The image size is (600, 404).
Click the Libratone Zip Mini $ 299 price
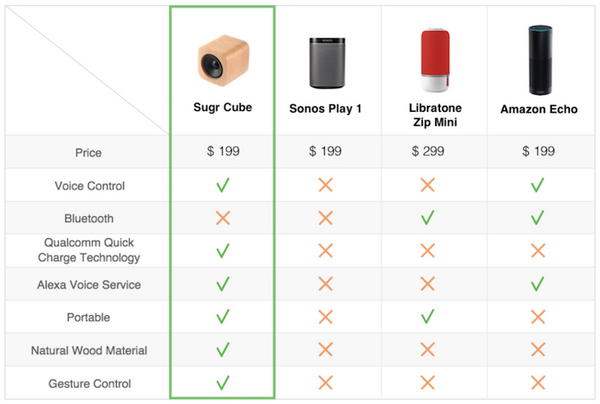click(x=428, y=152)
